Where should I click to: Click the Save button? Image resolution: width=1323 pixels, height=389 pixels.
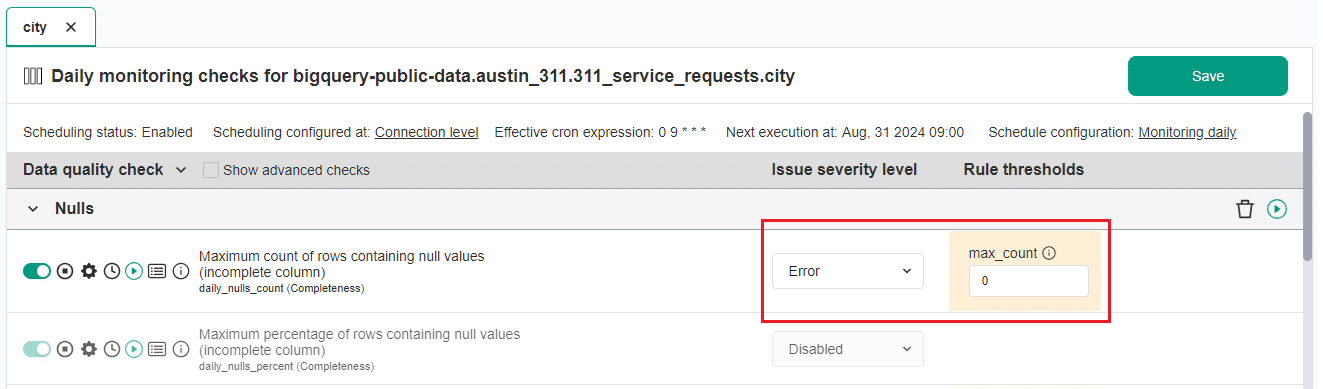coord(1208,76)
